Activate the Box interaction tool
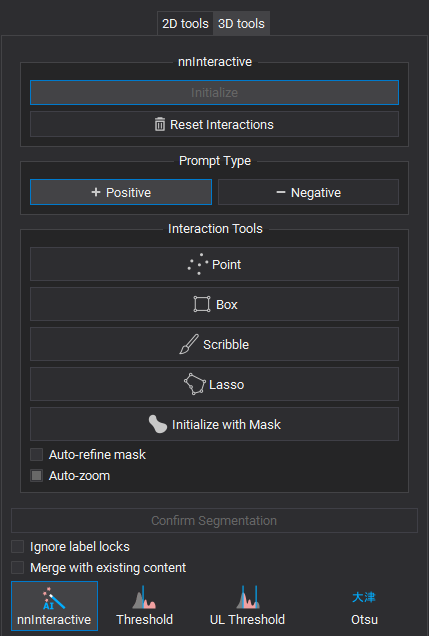Image resolution: width=429 pixels, height=636 pixels. pyautogui.click(x=214, y=304)
